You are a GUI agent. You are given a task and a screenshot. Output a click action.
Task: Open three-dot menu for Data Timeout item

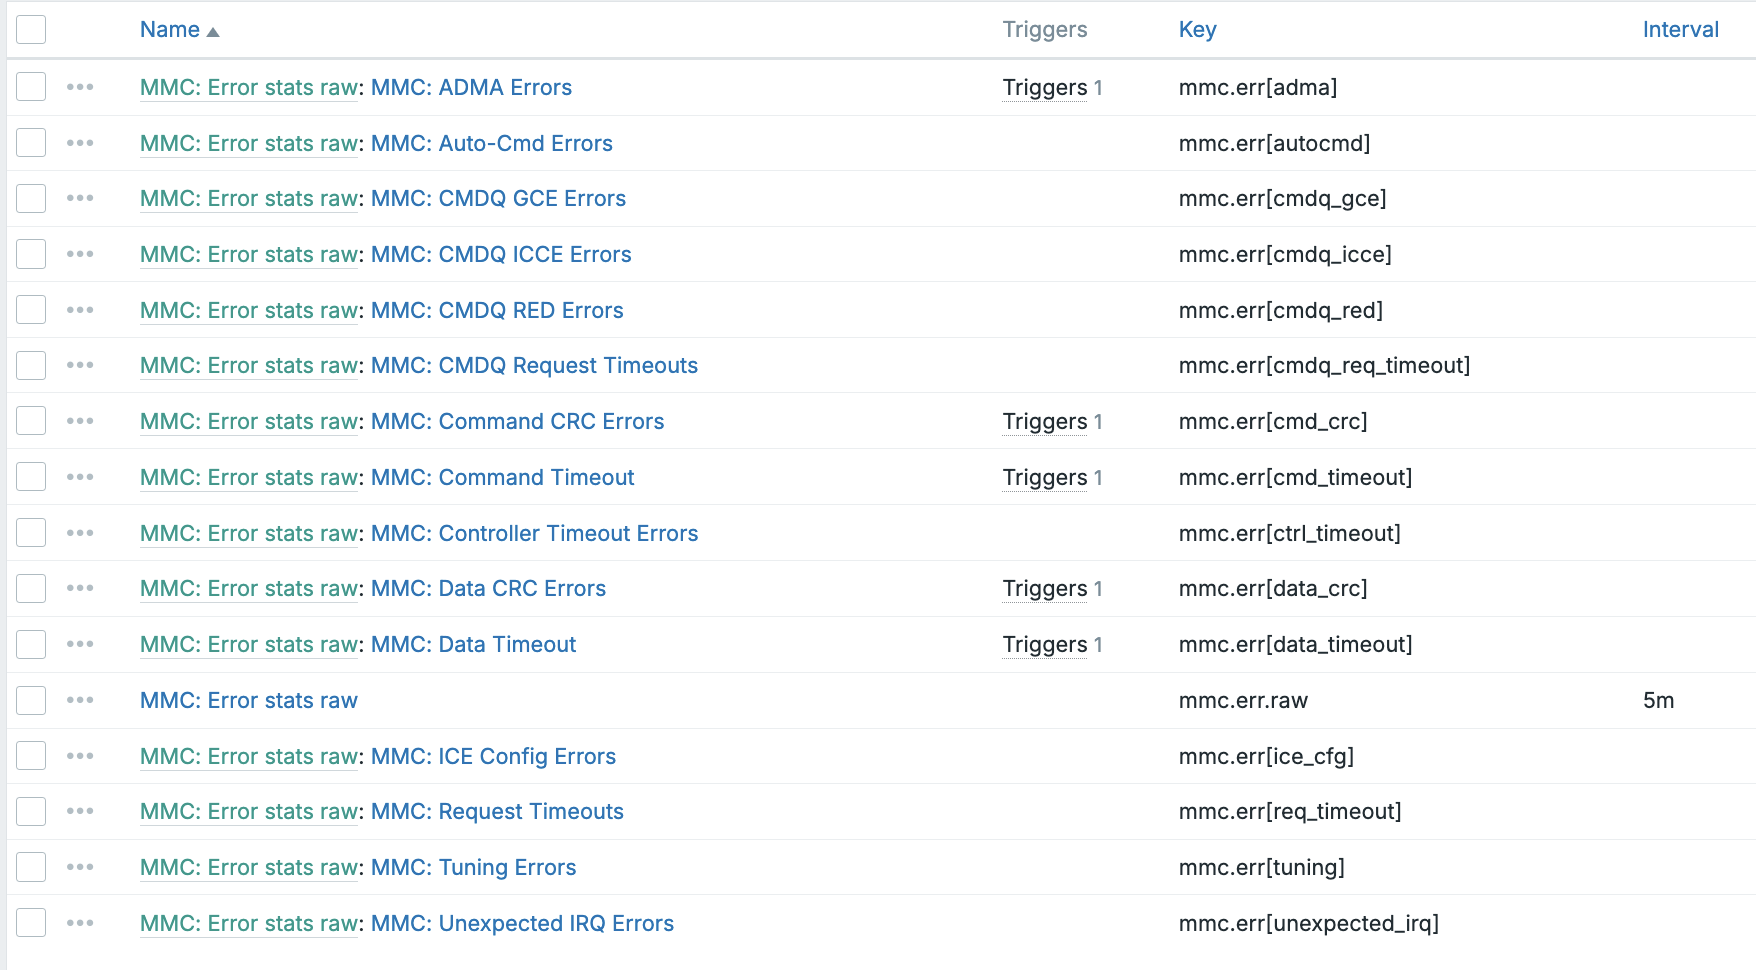point(80,644)
